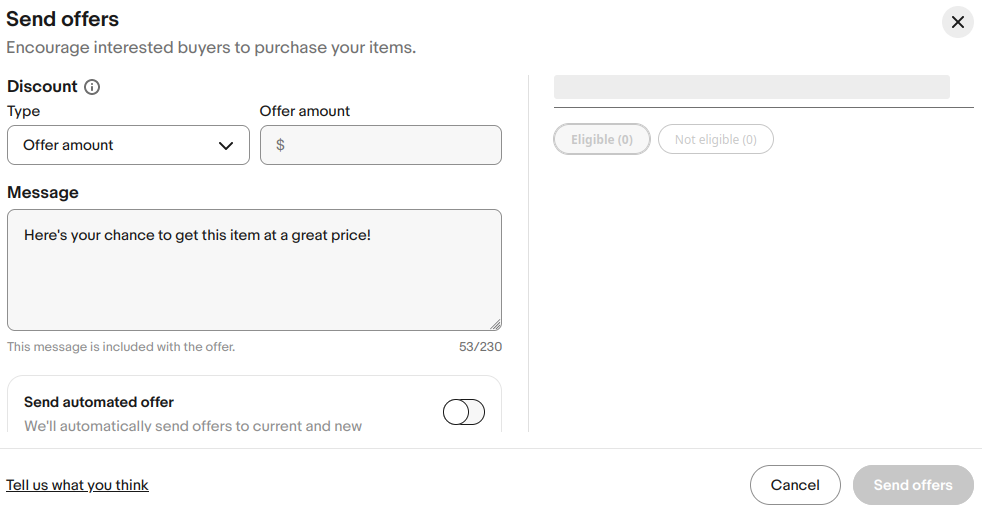Click the gray loading bar above tabs

pos(751,87)
